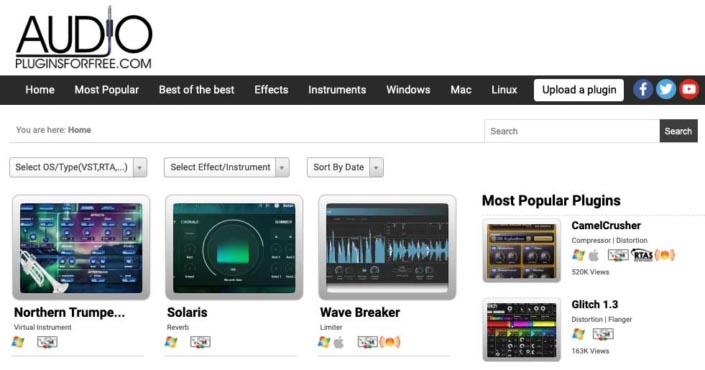Click 'Compressor | Distortion' text
705x370 pixels.
[609, 241]
